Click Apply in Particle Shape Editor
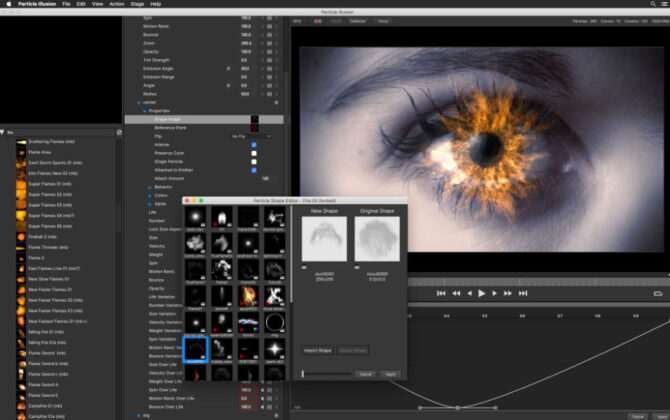The height and width of the screenshot is (420, 670). pyautogui.click(x=390, y=374)
